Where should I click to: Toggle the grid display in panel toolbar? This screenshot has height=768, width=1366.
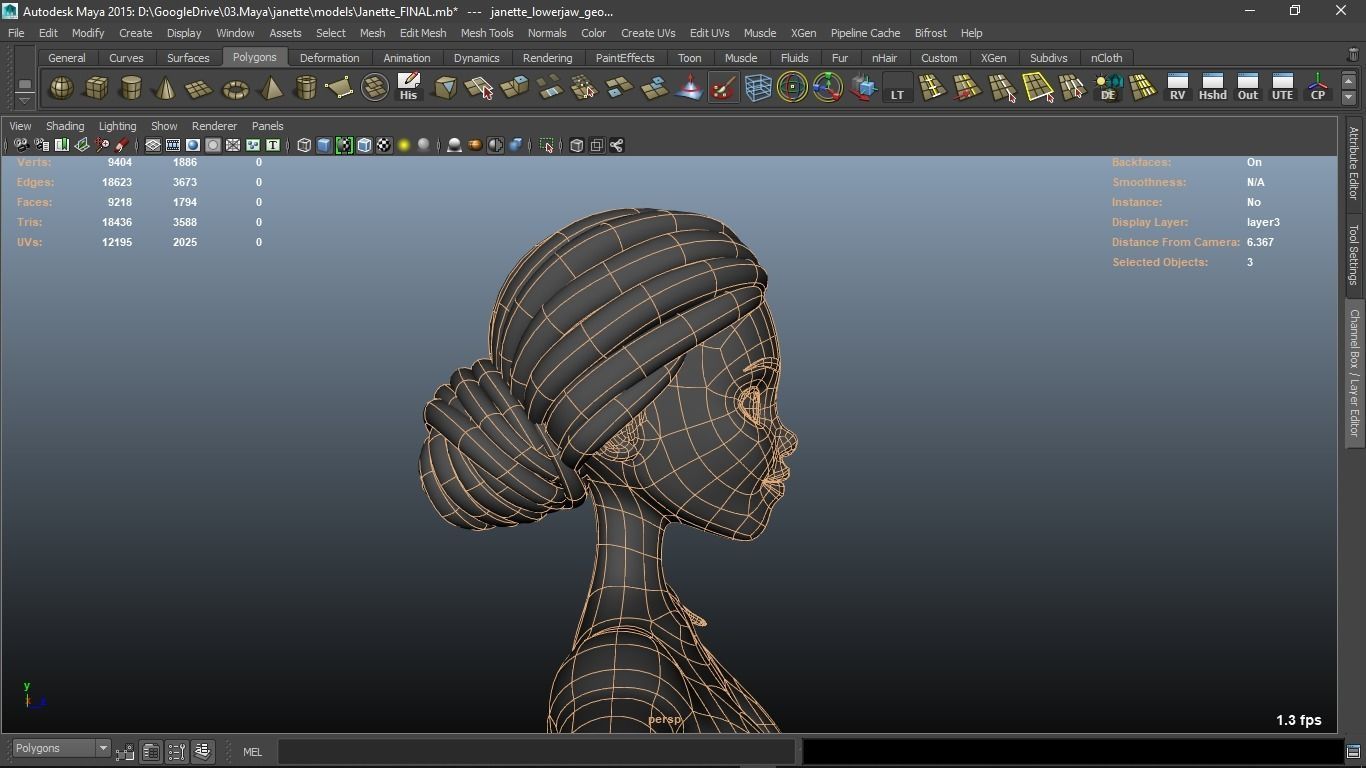(x=153, y=145)
